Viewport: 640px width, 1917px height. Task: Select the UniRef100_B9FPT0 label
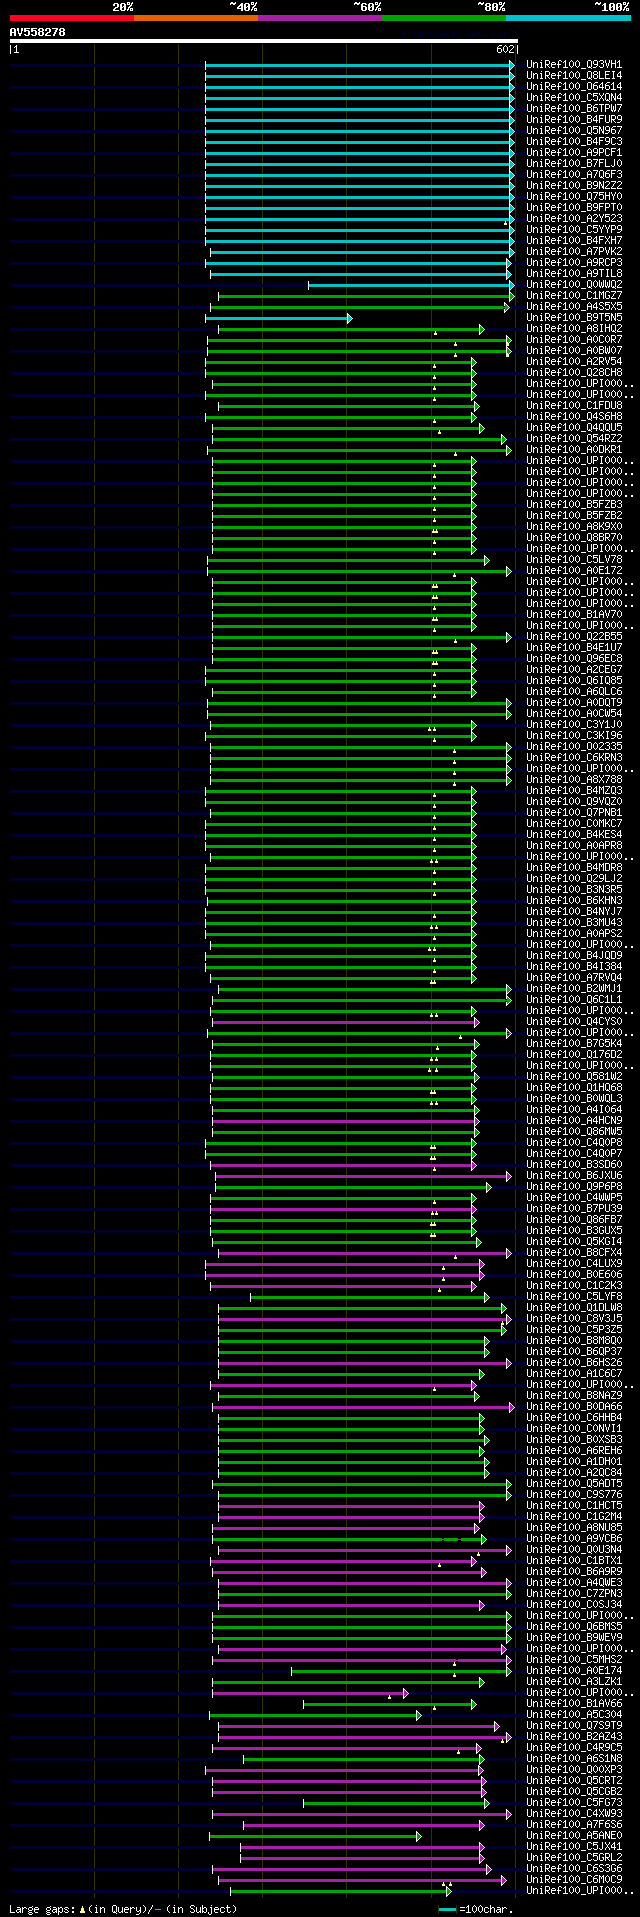(574, 207)
